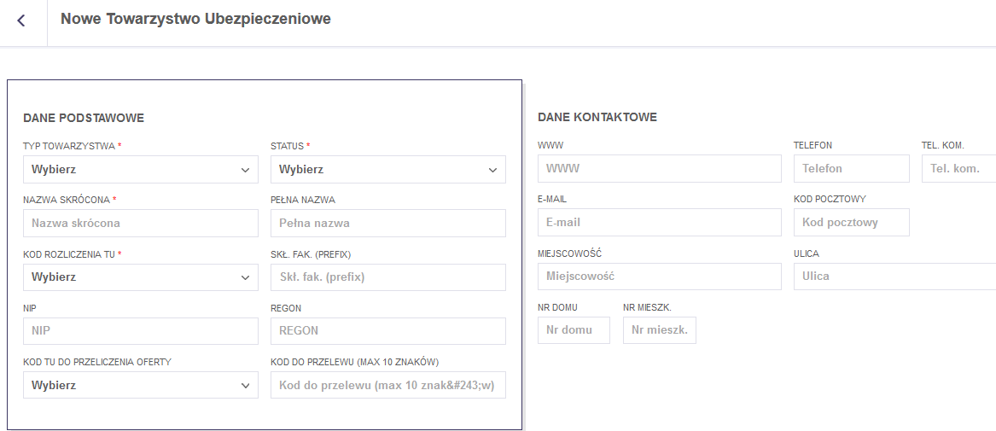The height and width of the screenshot is (431, 996).
Task: Click the Nr mieszk. input field
Action: pyautogui.click(x=659, y=330)
